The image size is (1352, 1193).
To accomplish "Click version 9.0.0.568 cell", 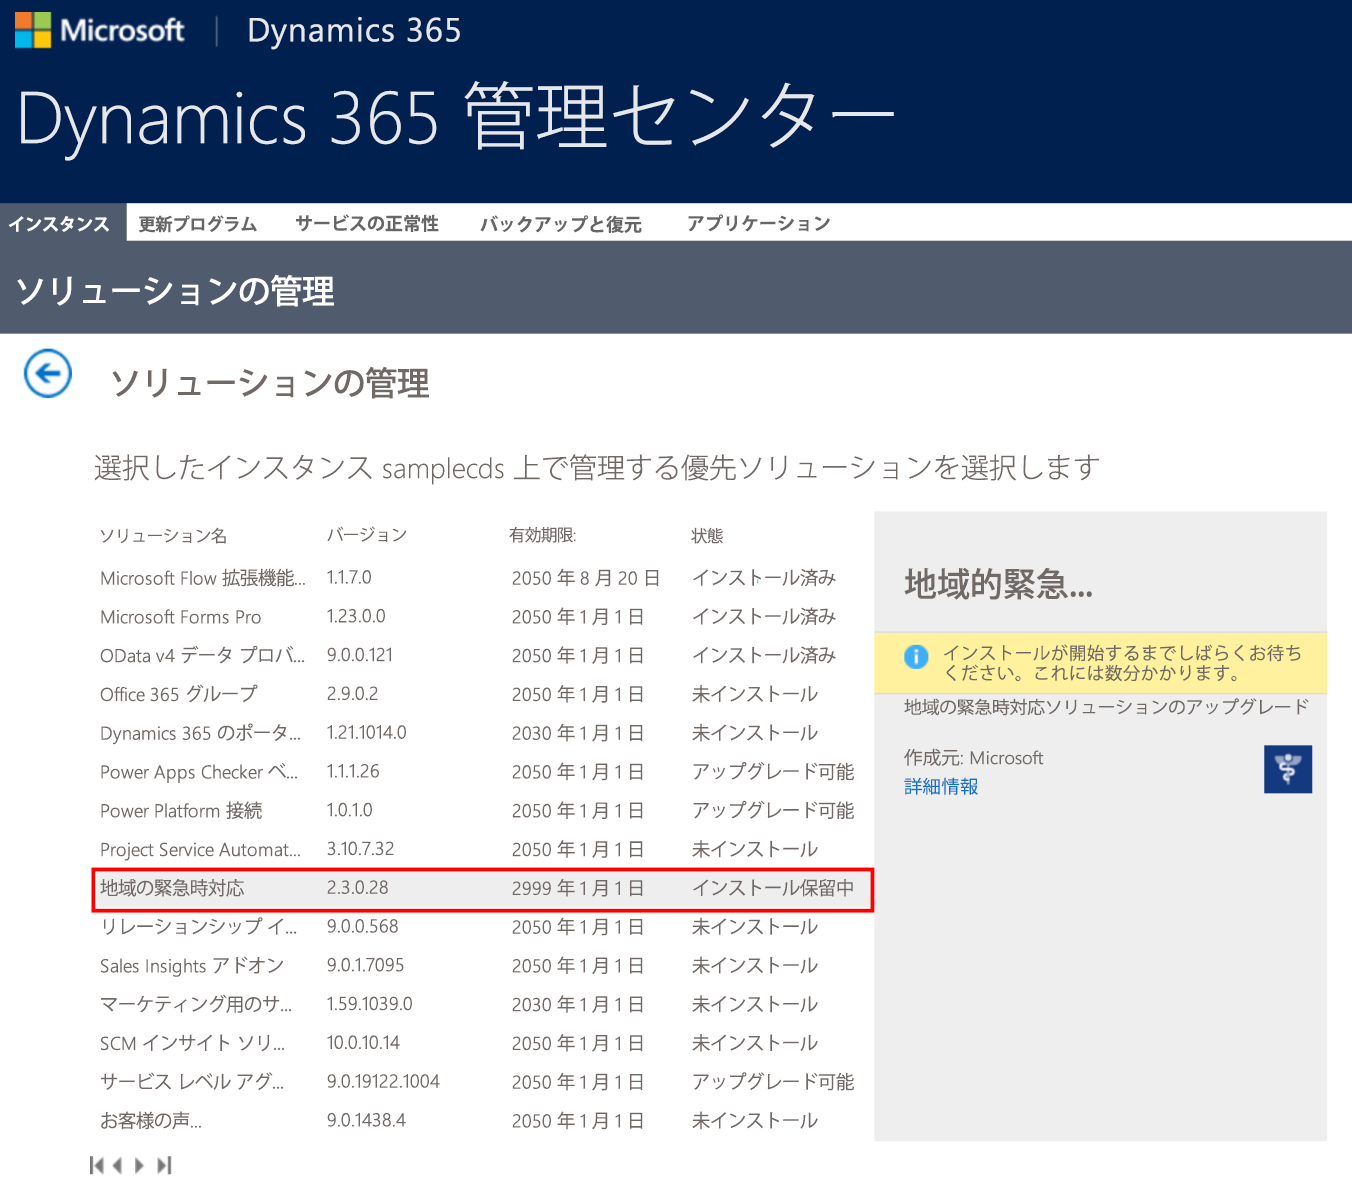I will pyautogui.click(x=362, y=927).
